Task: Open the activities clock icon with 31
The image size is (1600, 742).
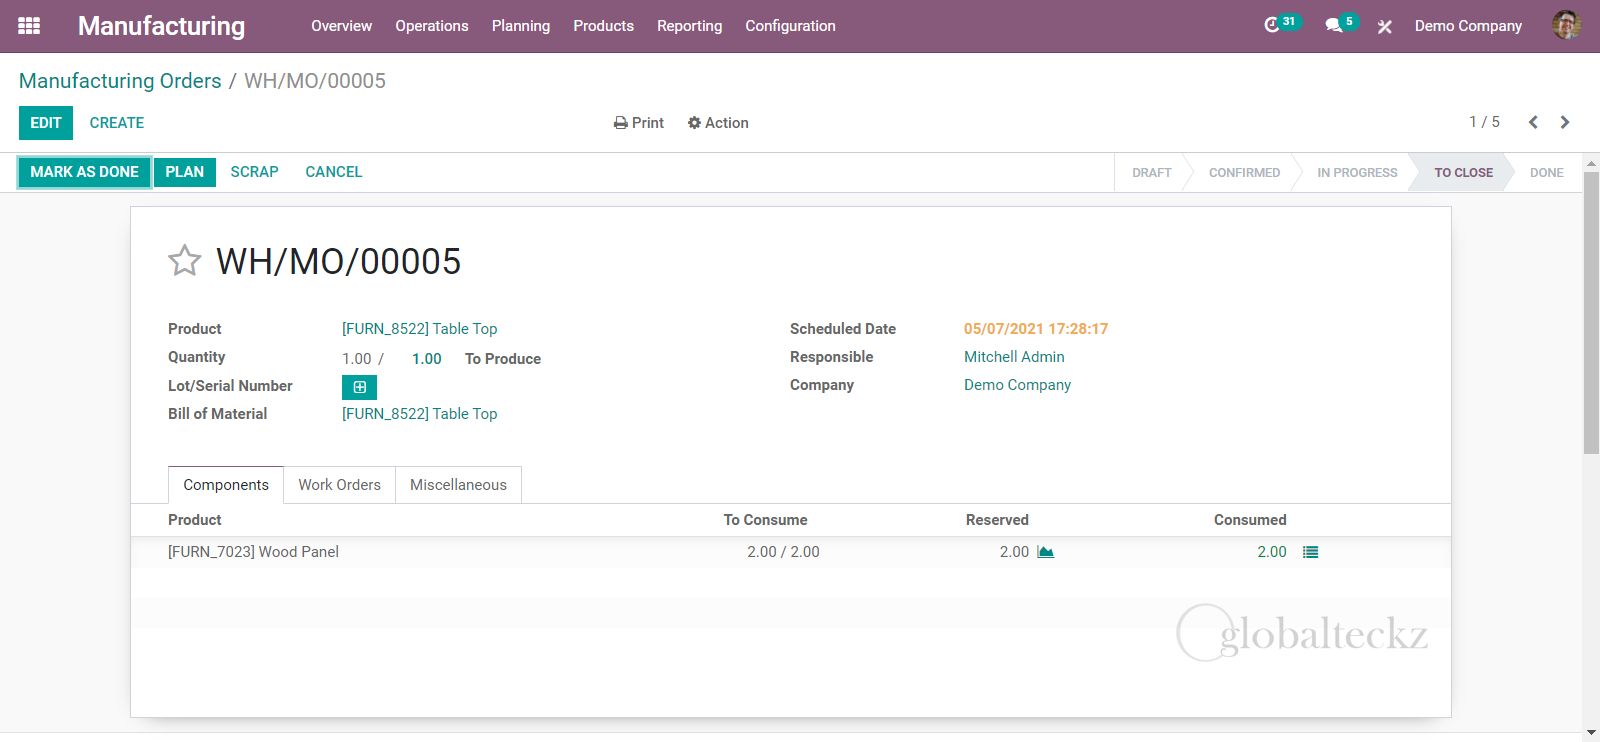Action: point(1281,24)
